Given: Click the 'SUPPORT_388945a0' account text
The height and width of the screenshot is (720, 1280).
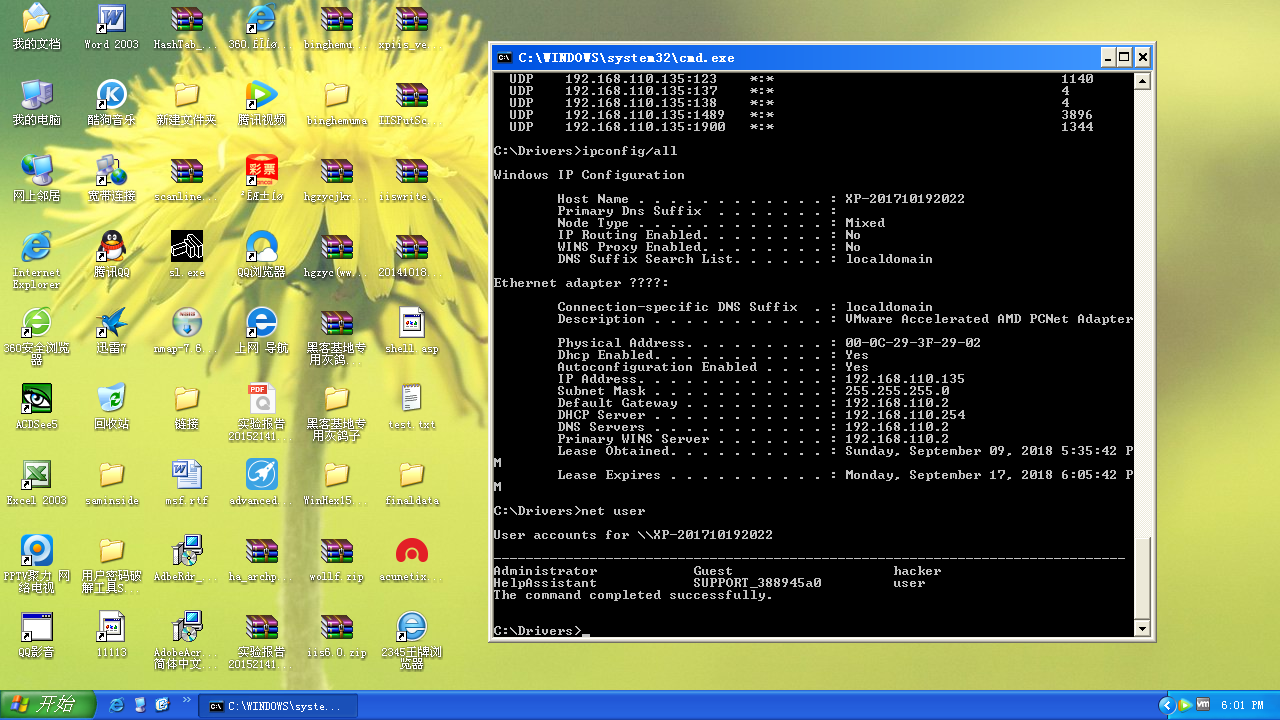Looking at the screenshot, I should coord(757,583).
